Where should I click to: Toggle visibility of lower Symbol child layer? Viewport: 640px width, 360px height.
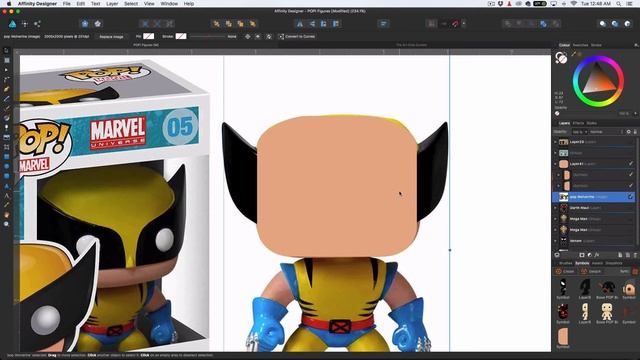631,186
